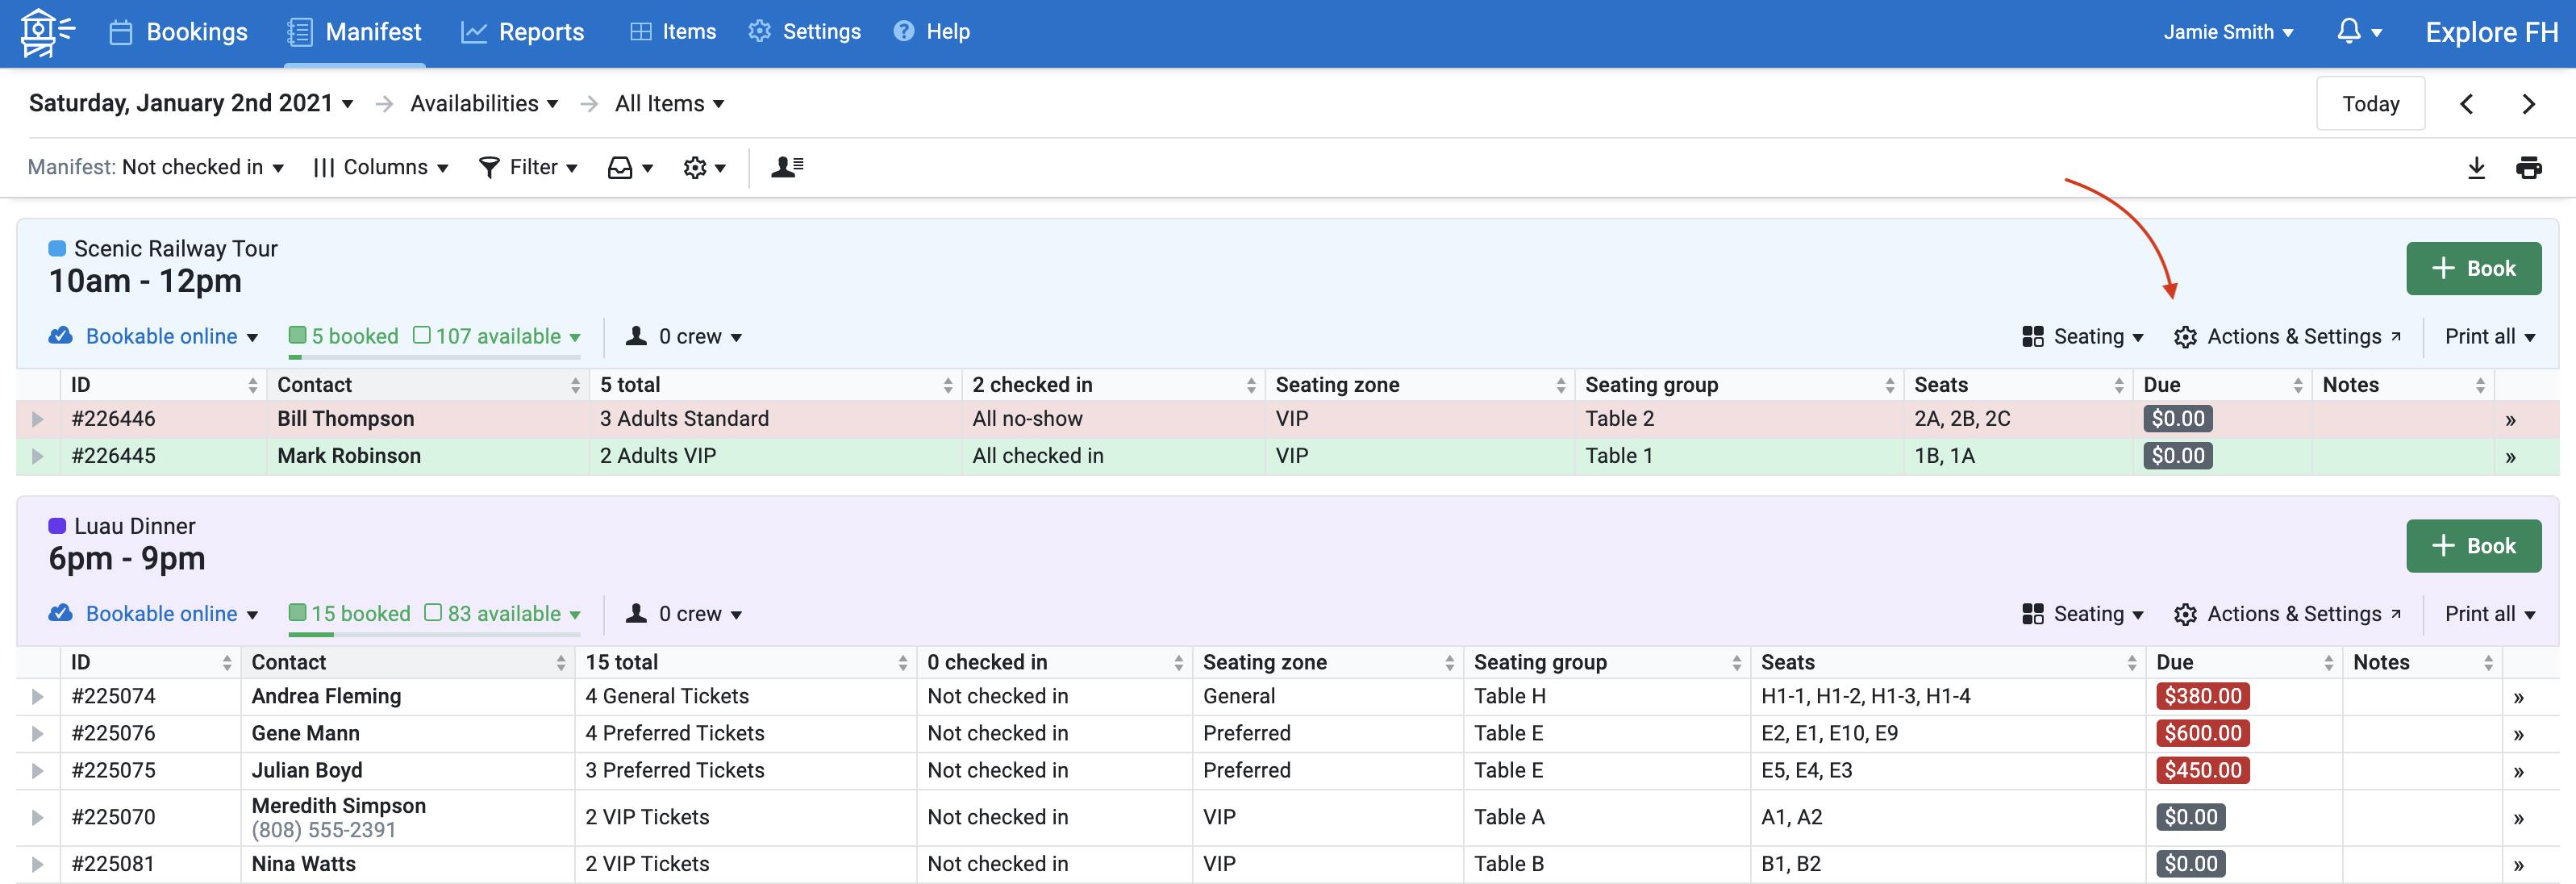Click the $380.00 due amount badge
Screen dimensions: 2576x884
click(2203, 697)
